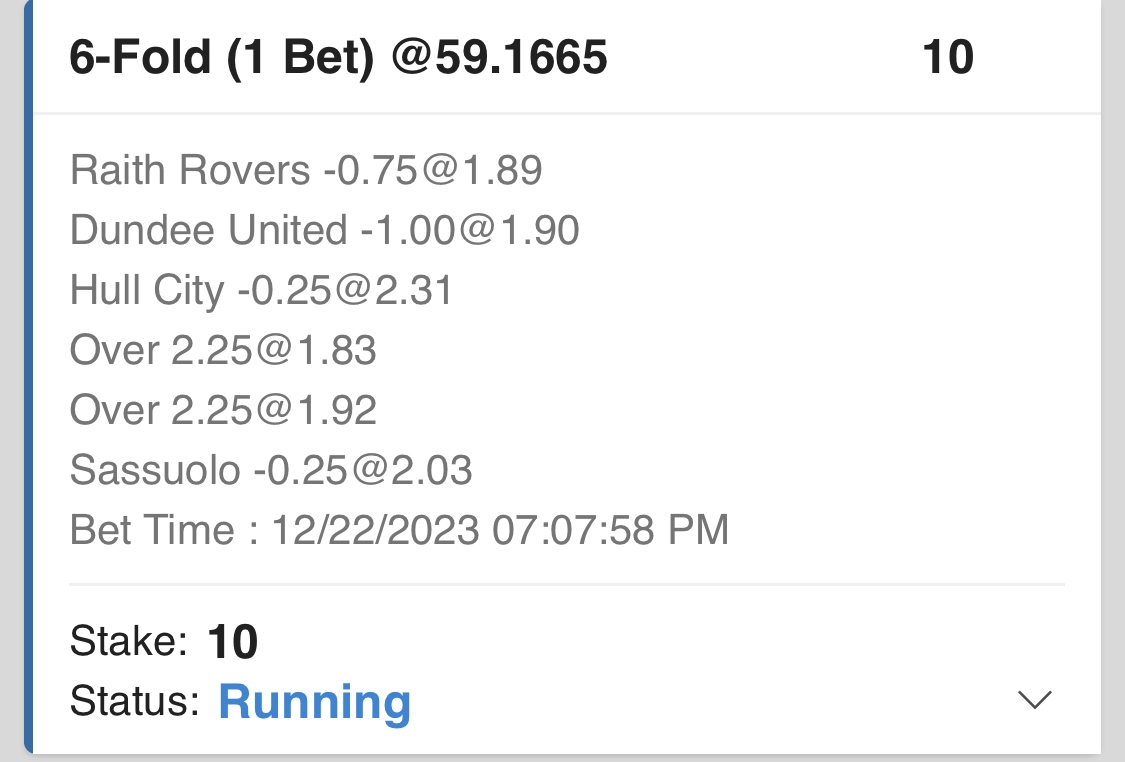Click the "(1 Bet)" text in header
Viewport: 1125px width, 762px height.
[300, 58]
